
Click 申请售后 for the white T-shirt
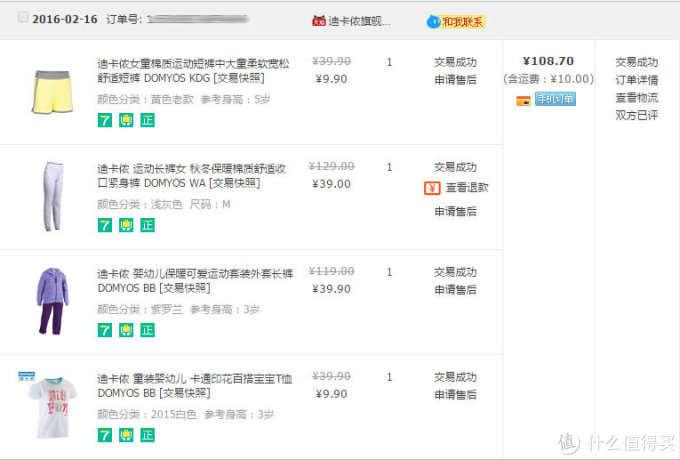(455, 395)
